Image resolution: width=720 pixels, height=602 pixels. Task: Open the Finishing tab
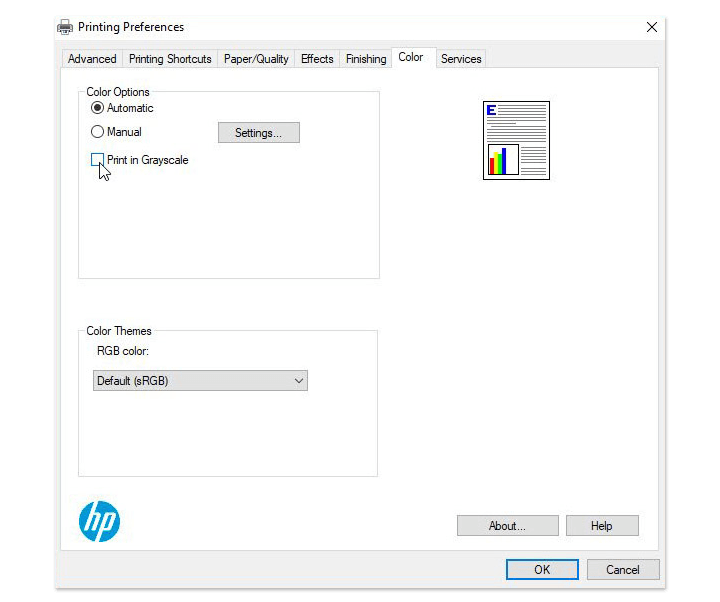point(366,59)
